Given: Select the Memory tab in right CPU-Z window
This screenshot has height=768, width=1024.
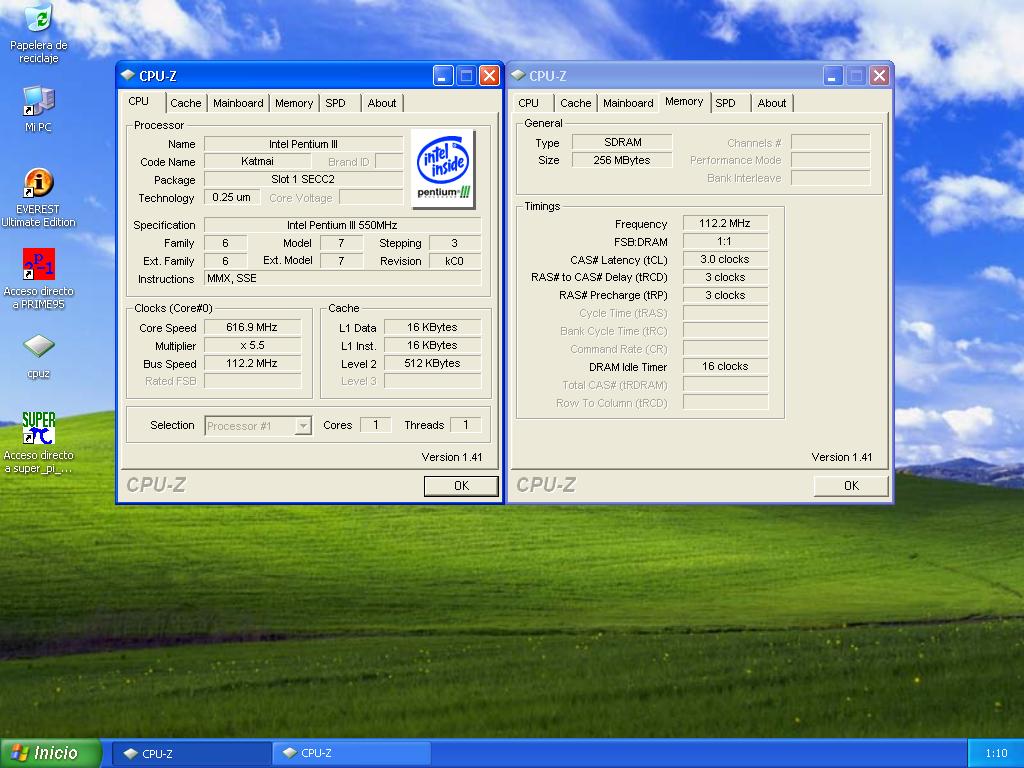Looking at the screenshot, I should [x=684, y=101].
